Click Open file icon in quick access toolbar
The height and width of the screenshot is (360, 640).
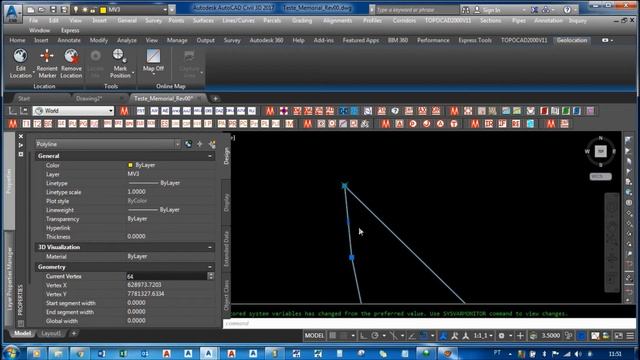[42, 9]
